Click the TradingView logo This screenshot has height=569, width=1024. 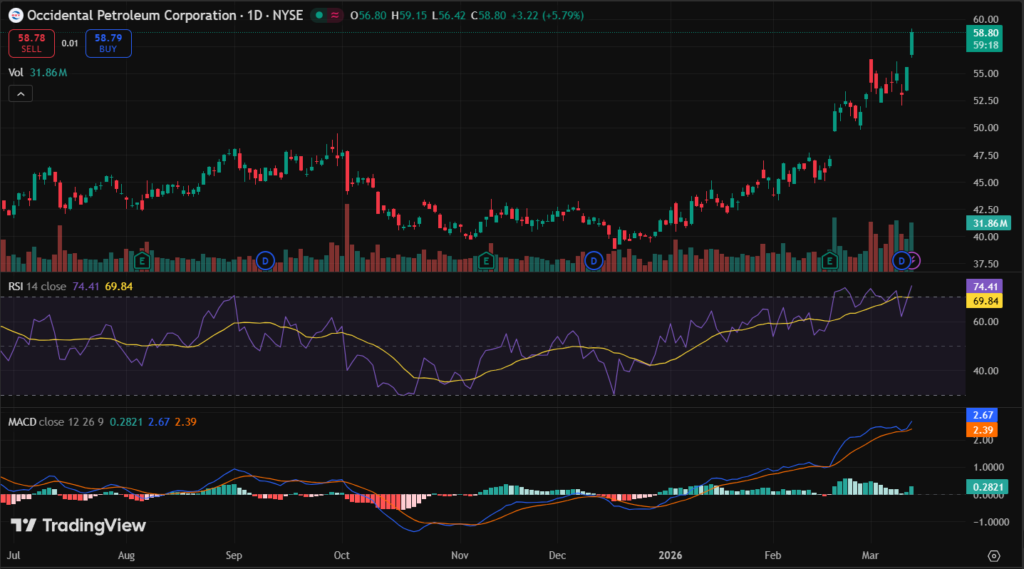coord(78,525)
